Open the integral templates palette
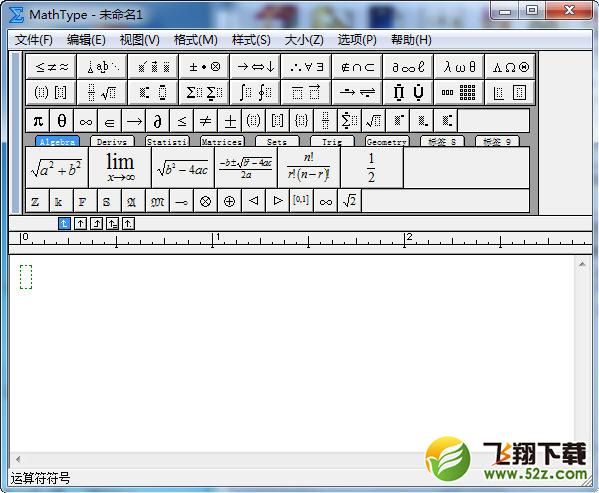The image size is (599, 493). tap(255, 92)
